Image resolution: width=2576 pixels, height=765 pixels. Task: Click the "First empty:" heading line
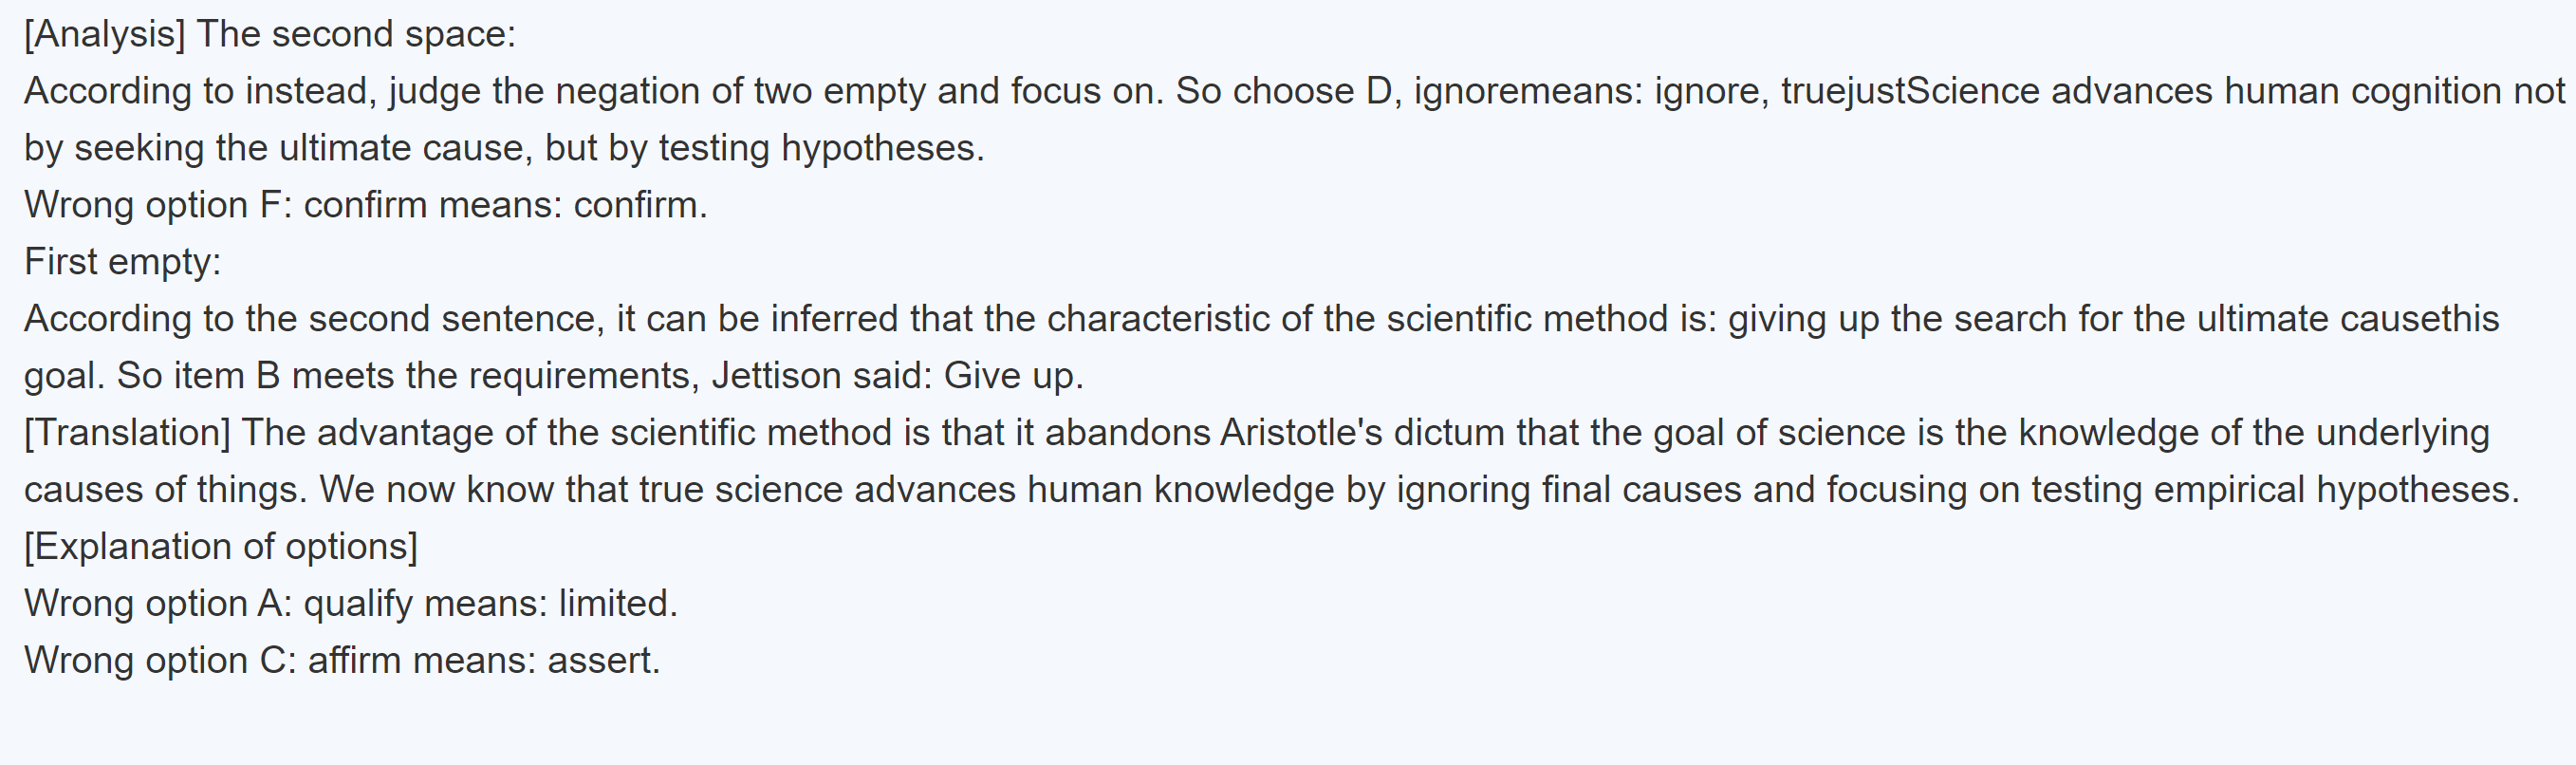click(122, 262)
